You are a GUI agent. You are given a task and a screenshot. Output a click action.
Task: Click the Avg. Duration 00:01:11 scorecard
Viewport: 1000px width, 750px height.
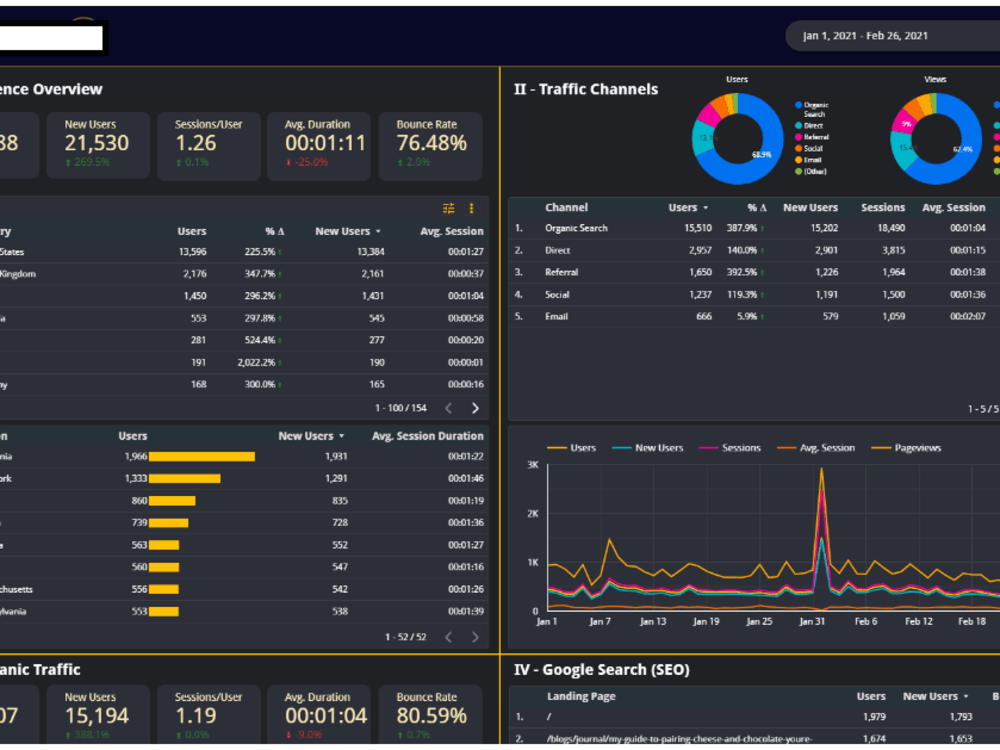(319, 146)
